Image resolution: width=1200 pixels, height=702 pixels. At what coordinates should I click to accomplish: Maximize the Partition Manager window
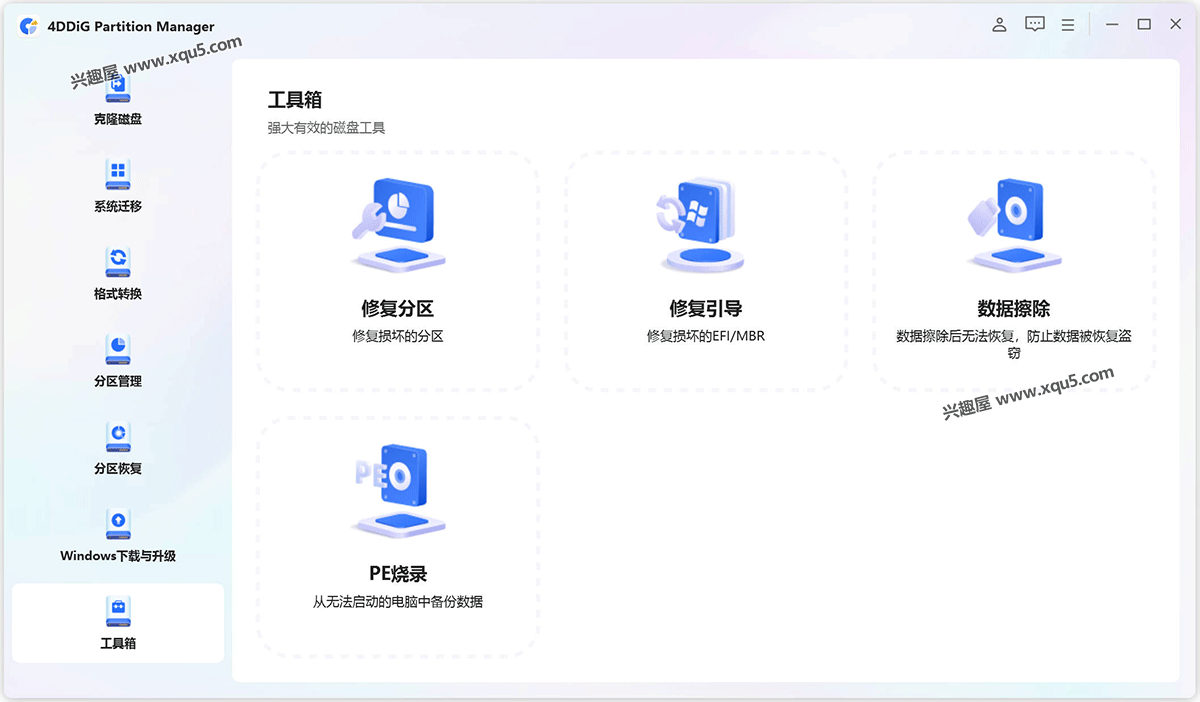[1143, 25]
